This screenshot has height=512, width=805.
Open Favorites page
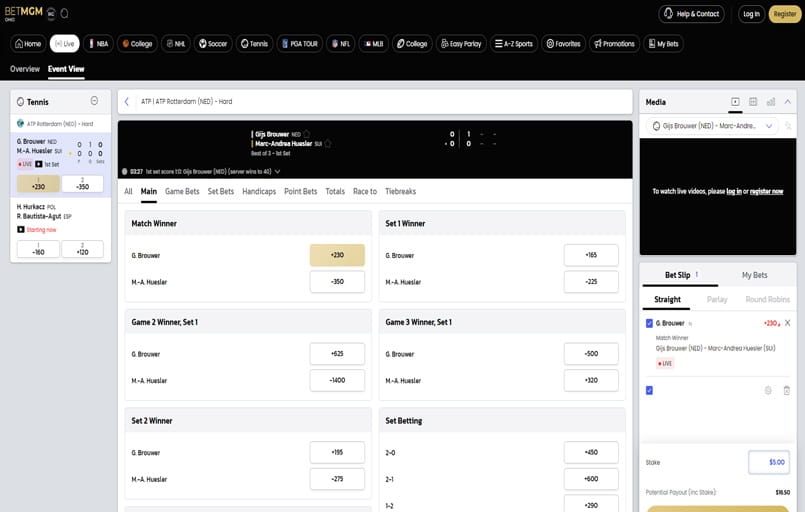(x=563, y=44)
